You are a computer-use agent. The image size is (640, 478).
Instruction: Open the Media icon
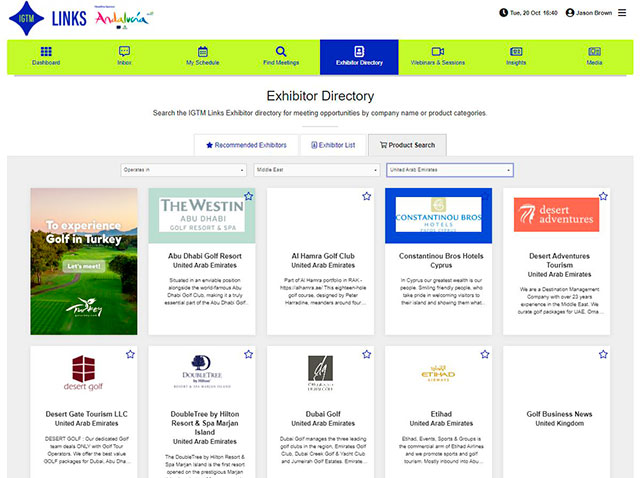(x=594, y=51)
